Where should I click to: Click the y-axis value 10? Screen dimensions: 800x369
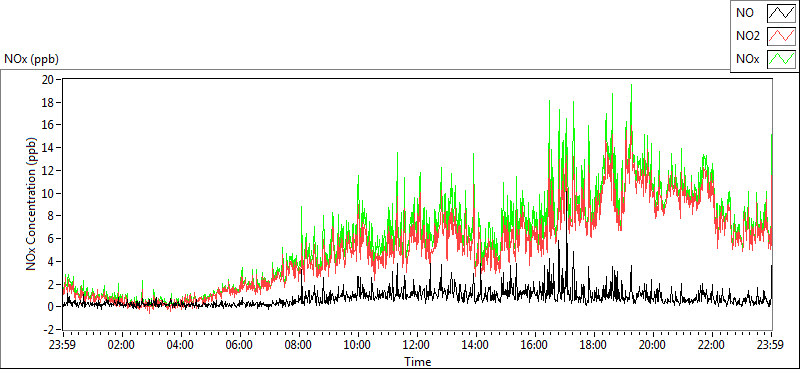click(x=49, y=193)
